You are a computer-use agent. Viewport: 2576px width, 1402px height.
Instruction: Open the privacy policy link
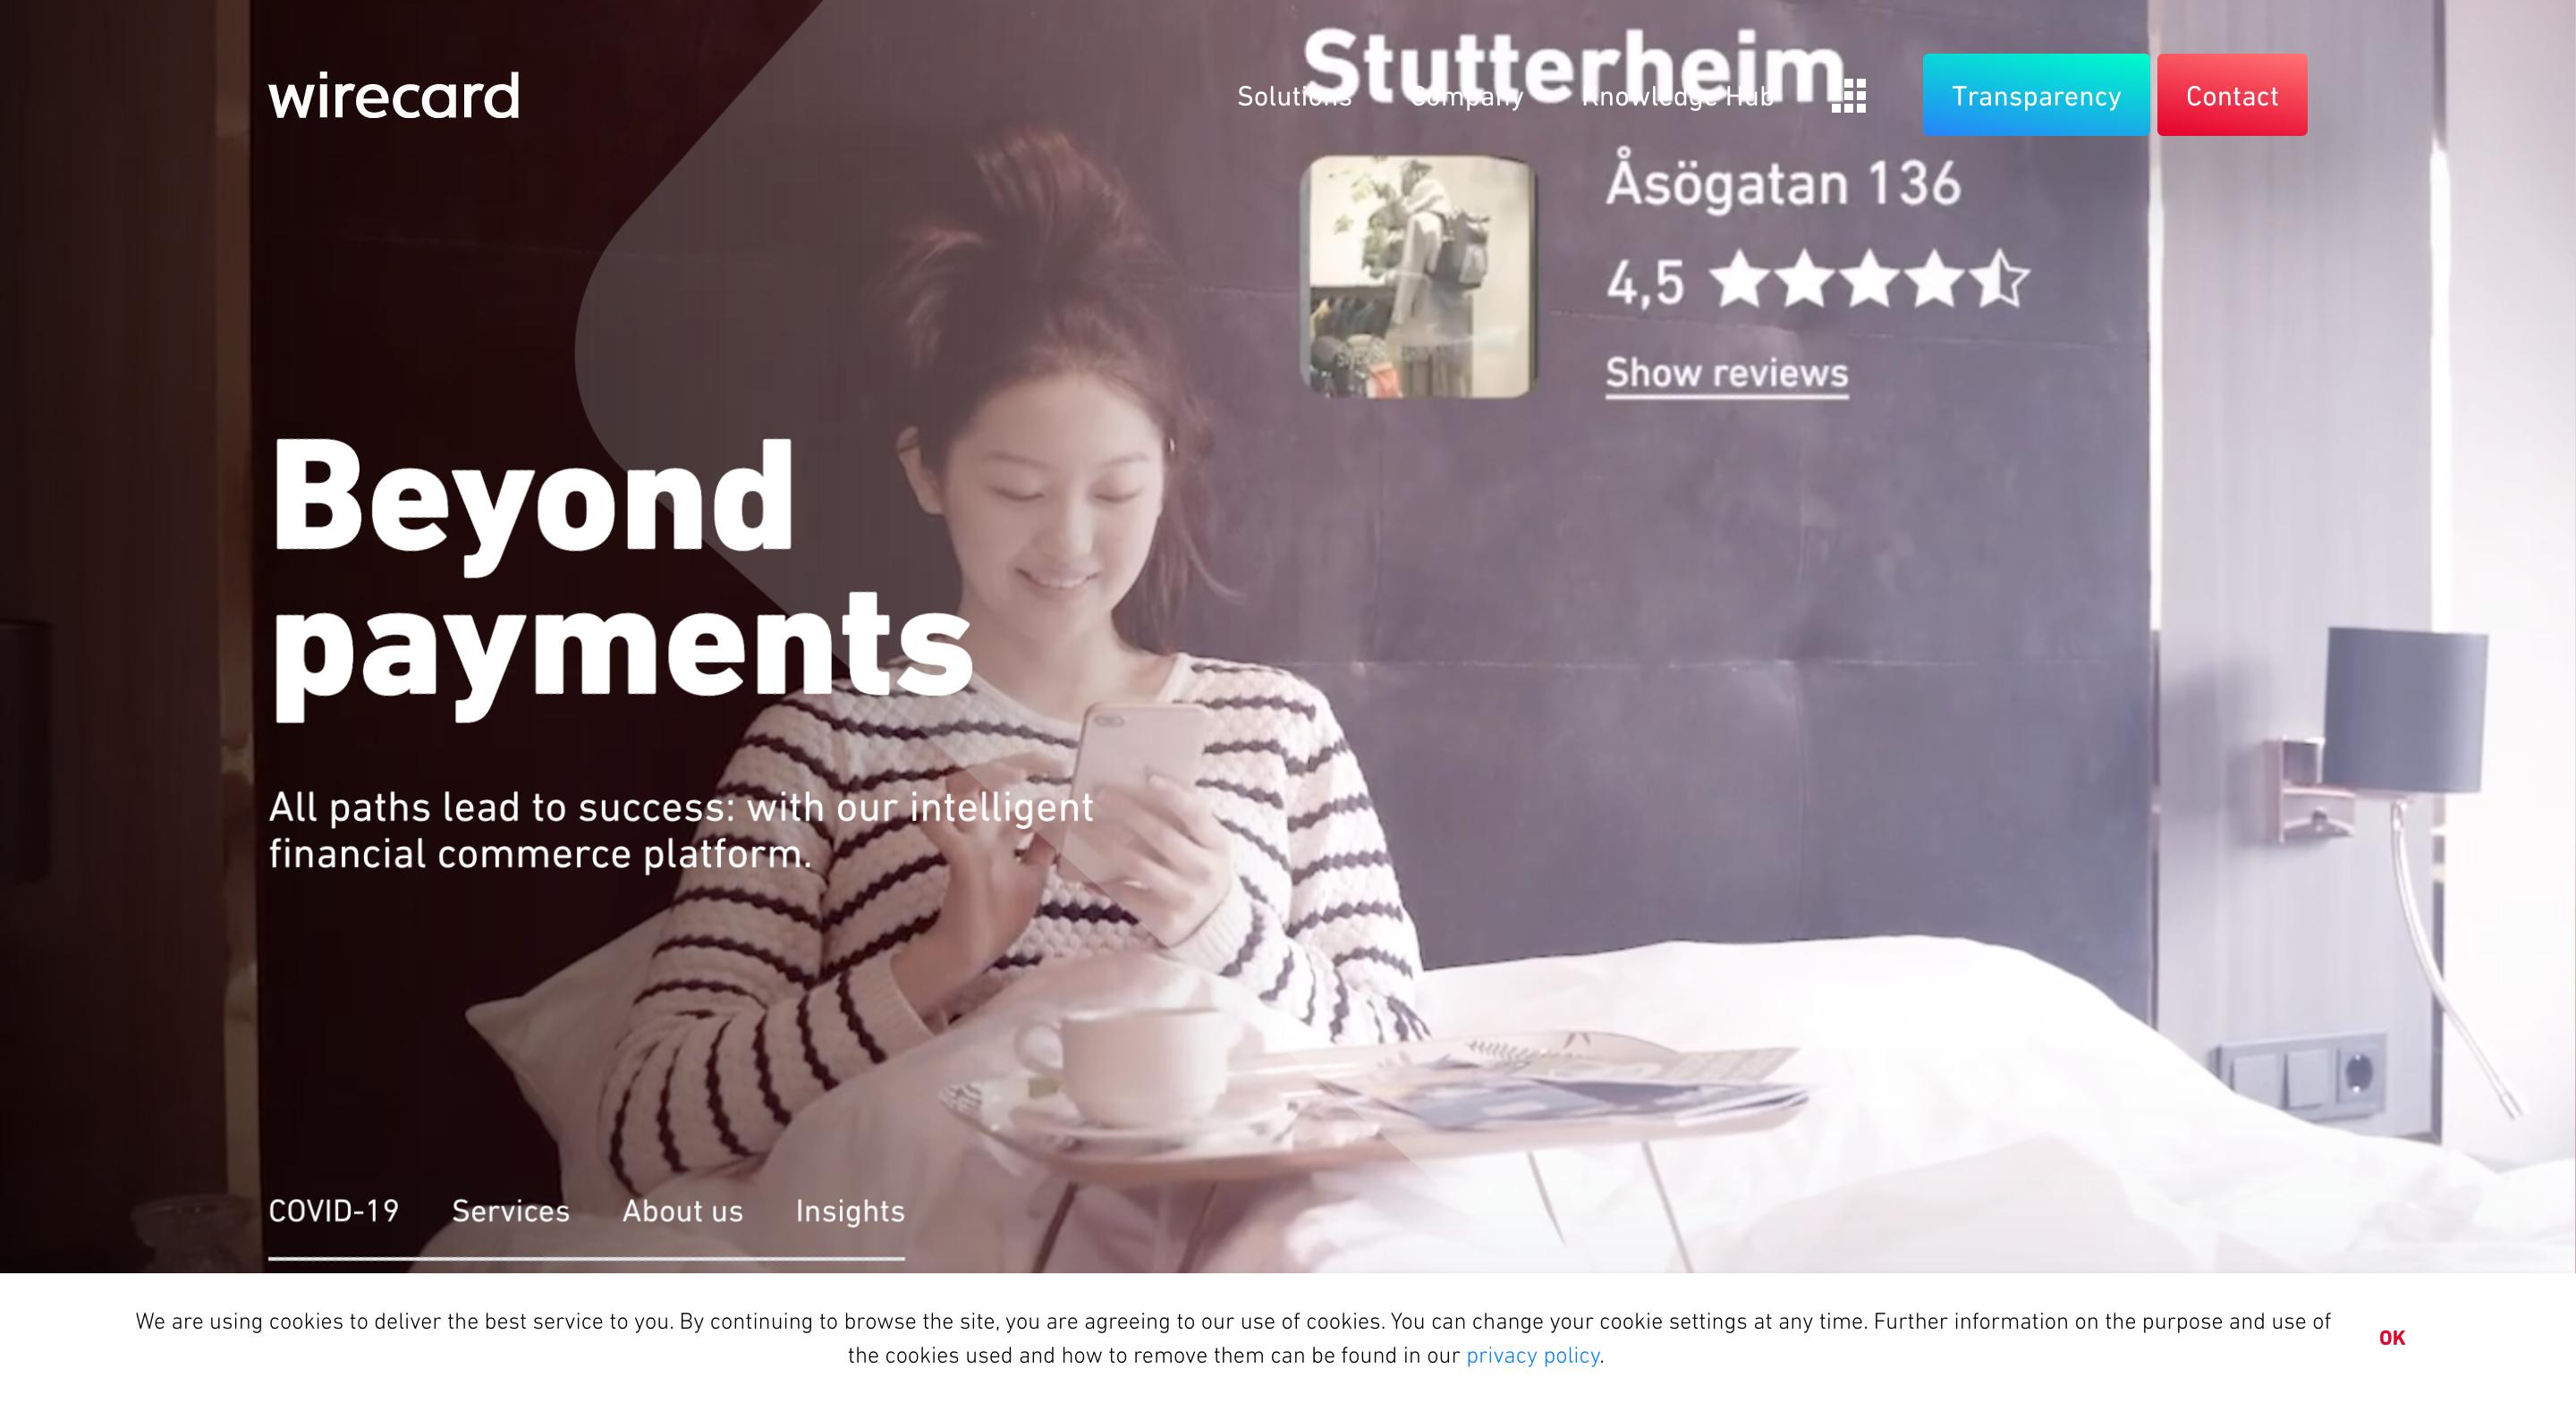point(1532,1355)
